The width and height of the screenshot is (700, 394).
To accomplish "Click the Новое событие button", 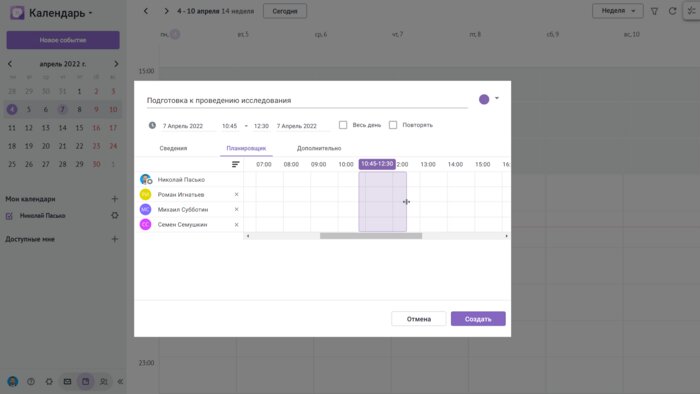I will click(63, 40).
